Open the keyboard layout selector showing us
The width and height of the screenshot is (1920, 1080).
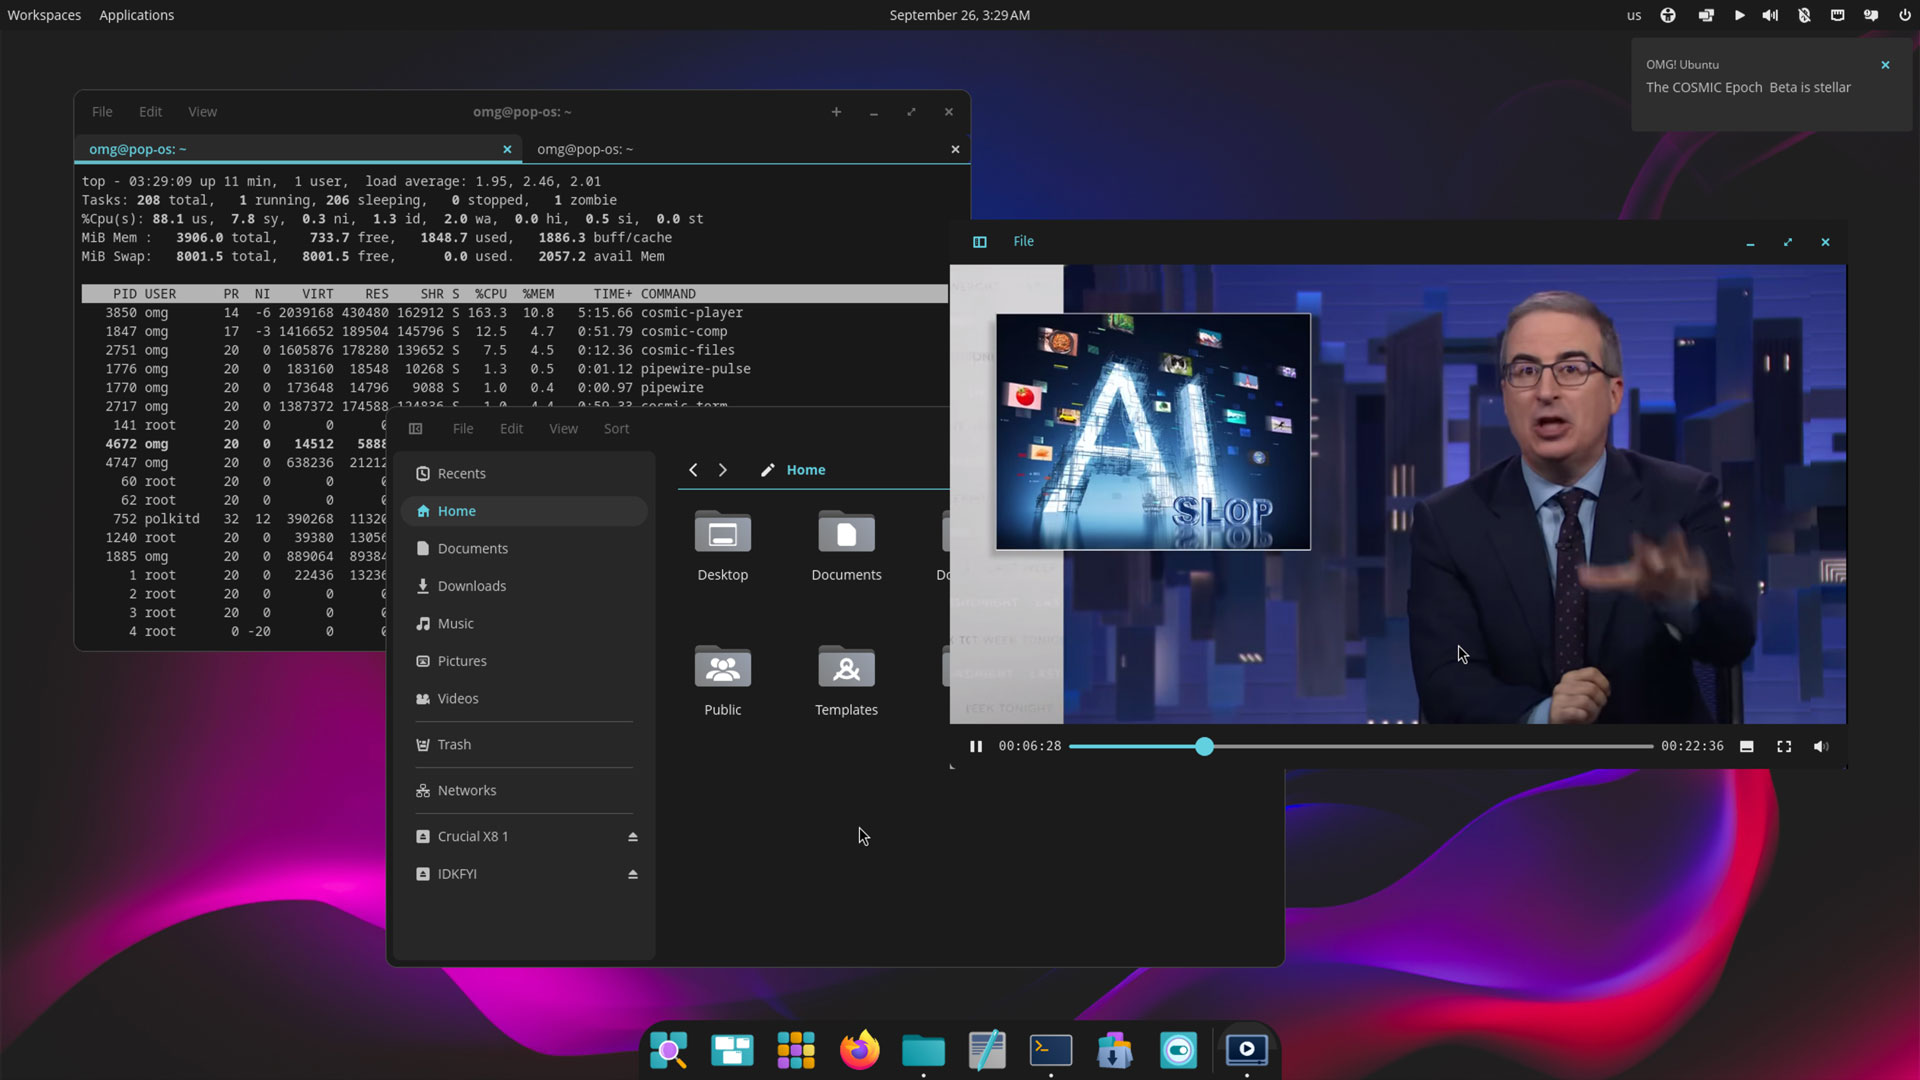1633,15
